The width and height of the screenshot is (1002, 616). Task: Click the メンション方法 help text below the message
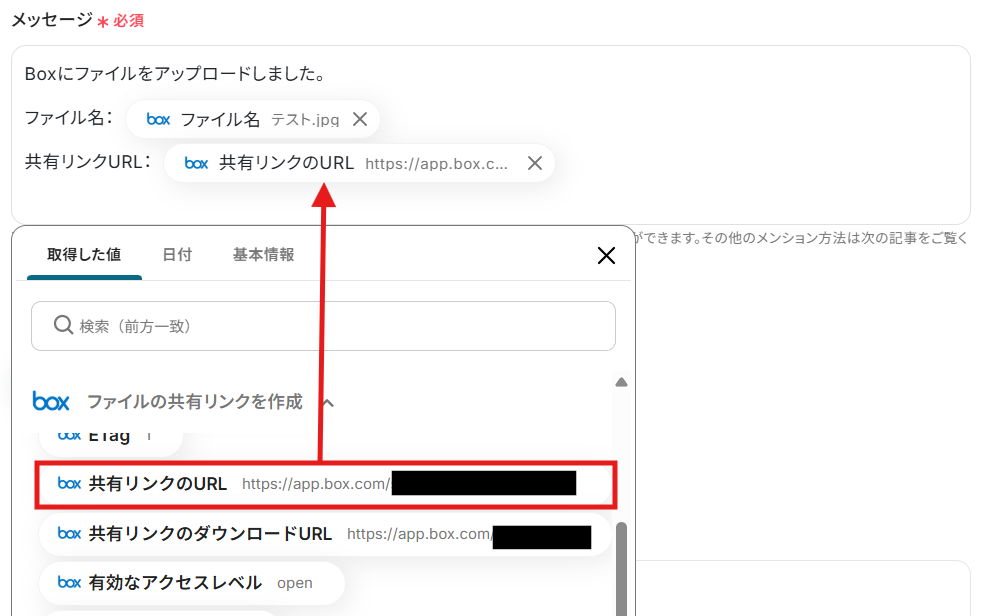(x=801, y=238)
